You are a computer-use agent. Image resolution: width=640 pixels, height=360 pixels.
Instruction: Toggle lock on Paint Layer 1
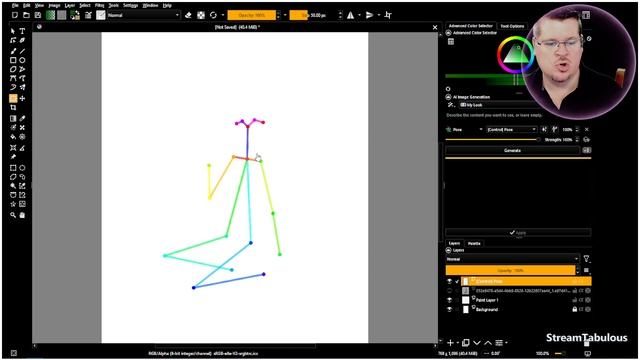pyautogui.click(x=575, y=300)
